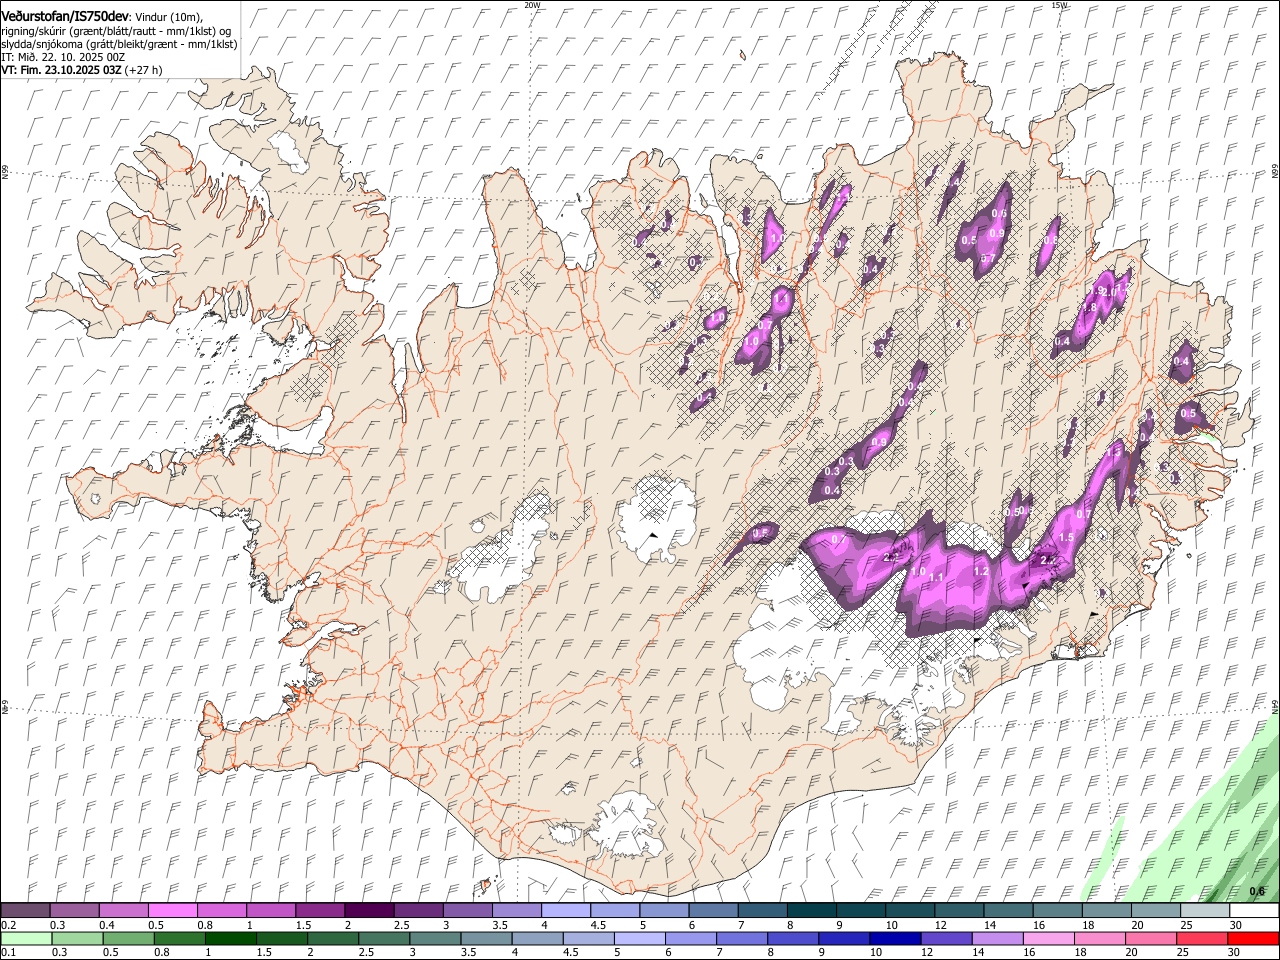Click the '0.1' label on the lower legend

pos(8,952)
